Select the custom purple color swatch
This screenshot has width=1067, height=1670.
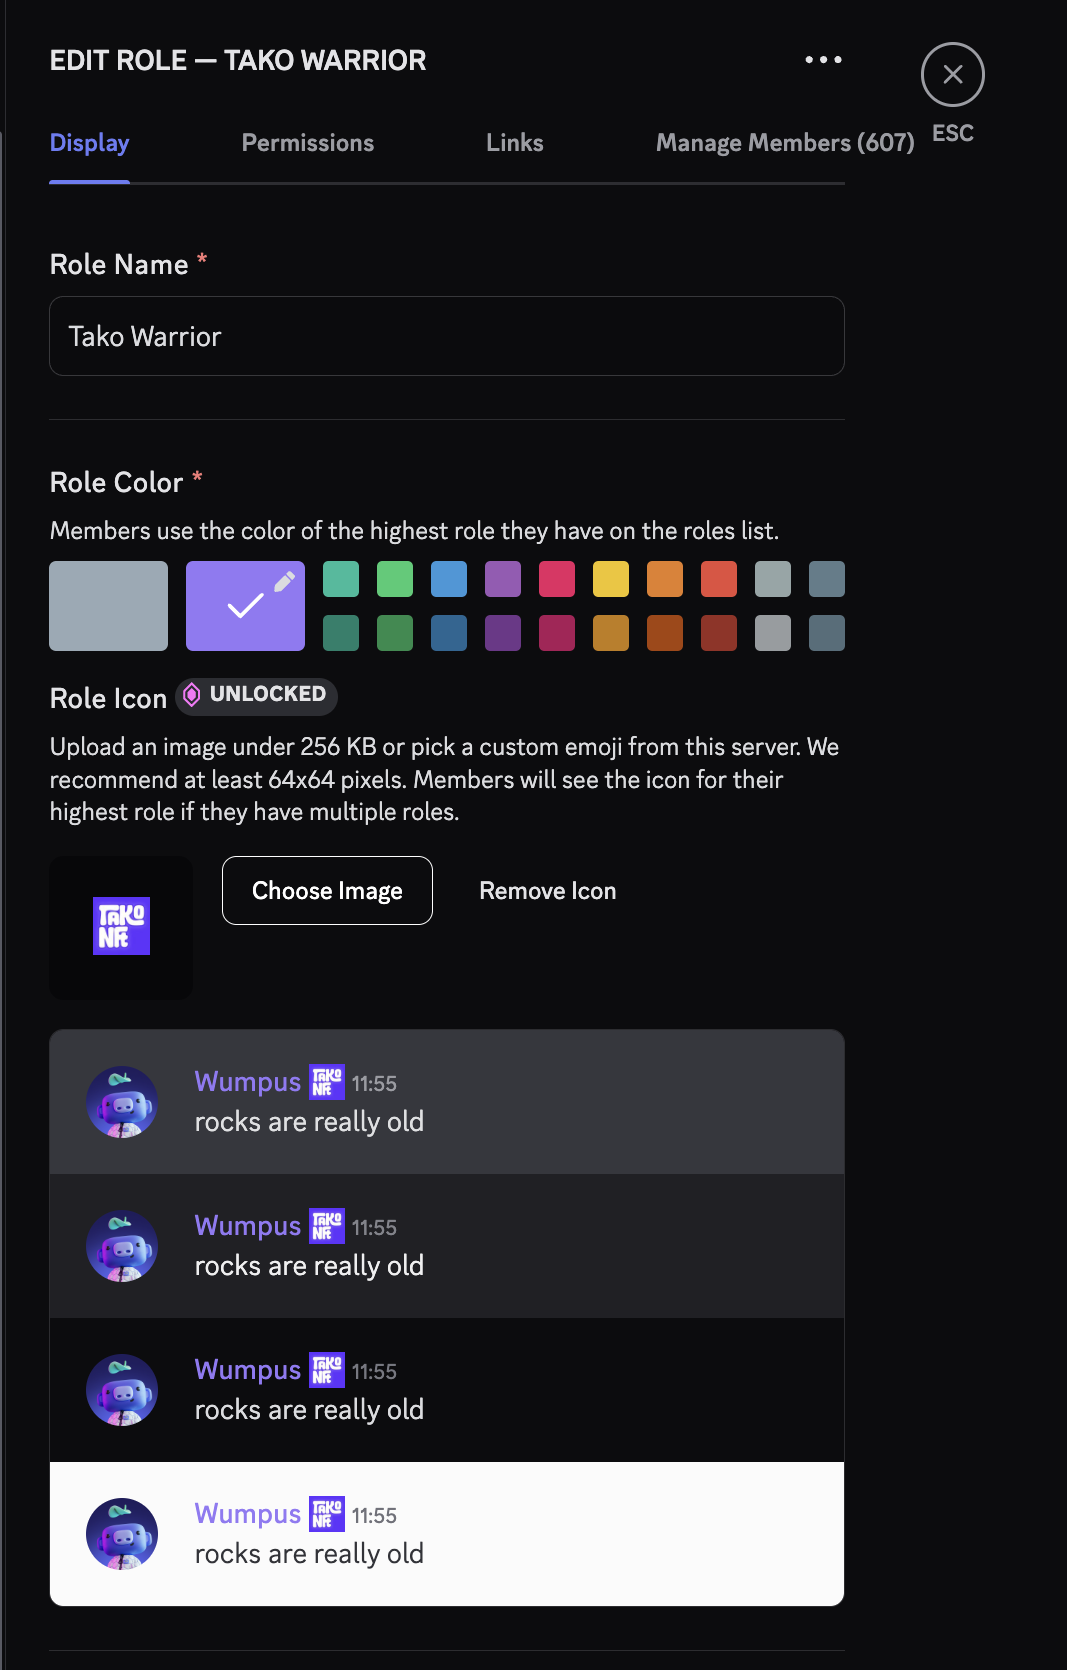coord(244,606)
